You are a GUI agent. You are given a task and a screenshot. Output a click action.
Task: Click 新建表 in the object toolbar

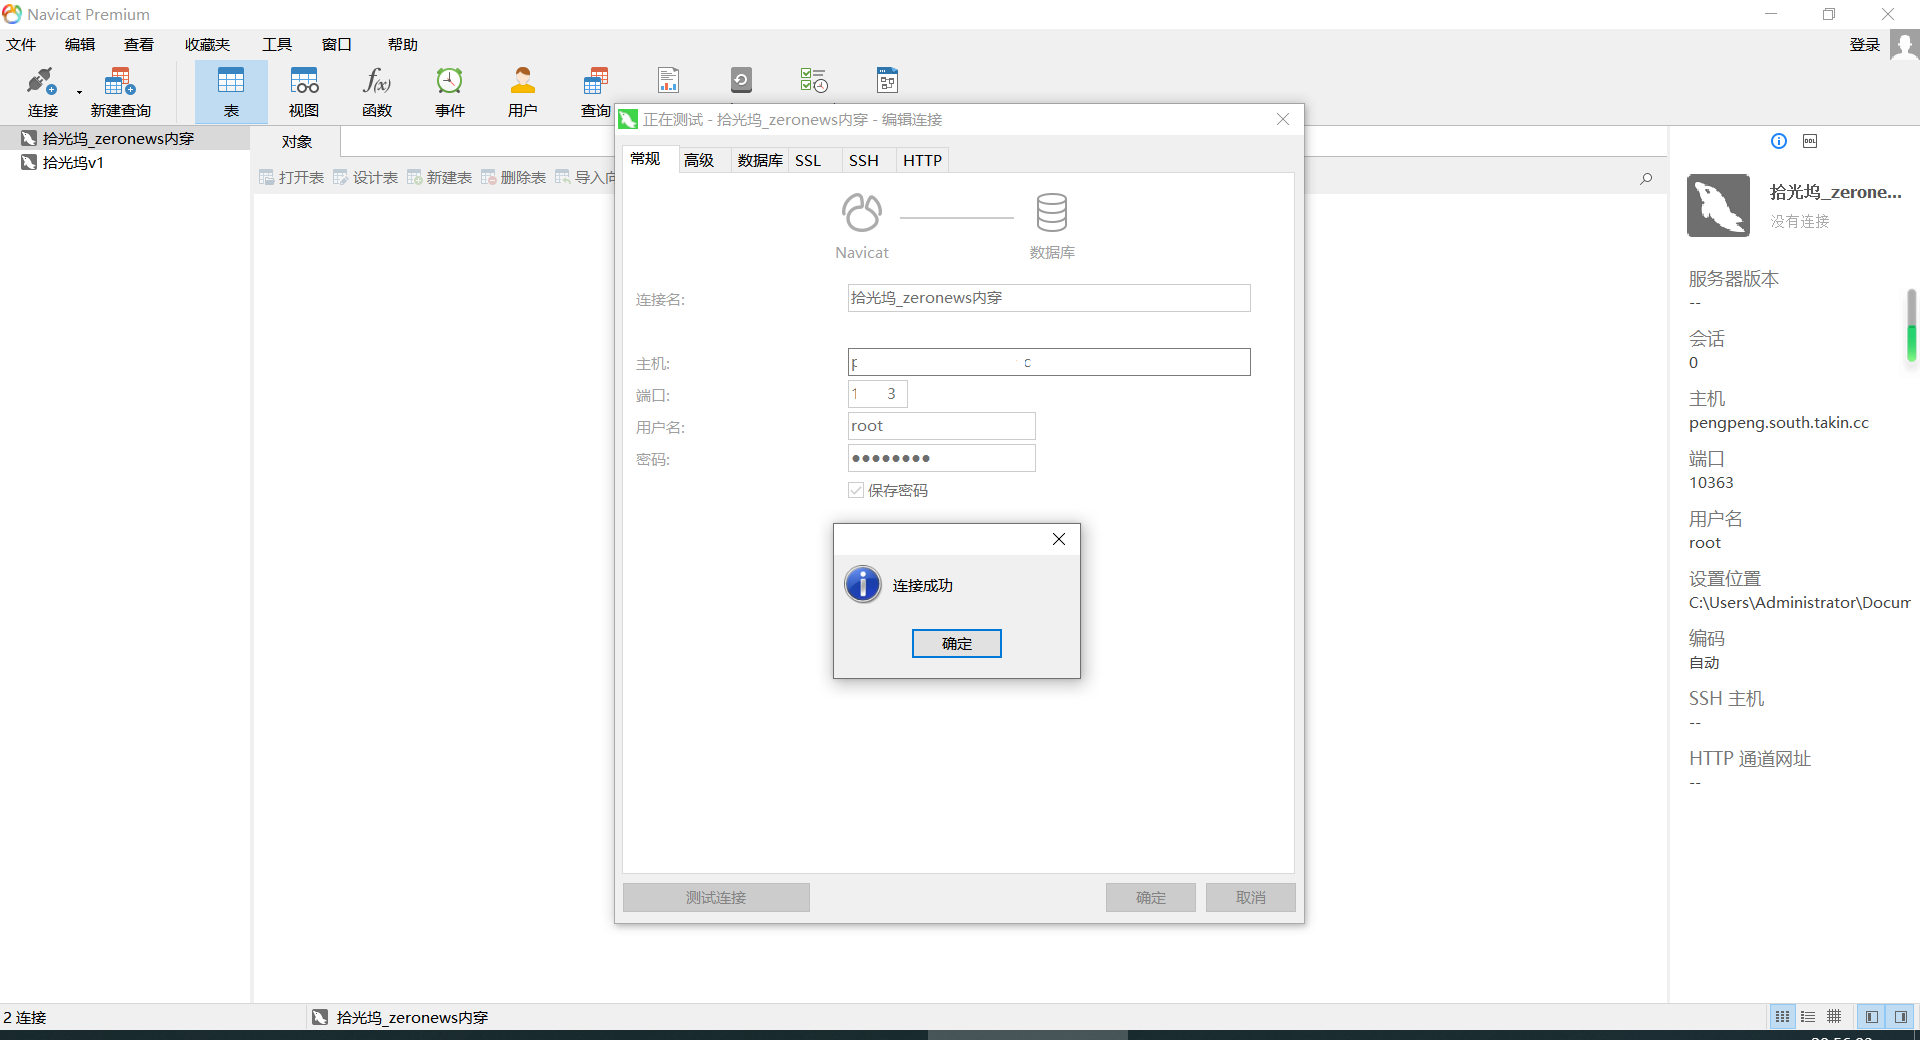tap(440, 177)
